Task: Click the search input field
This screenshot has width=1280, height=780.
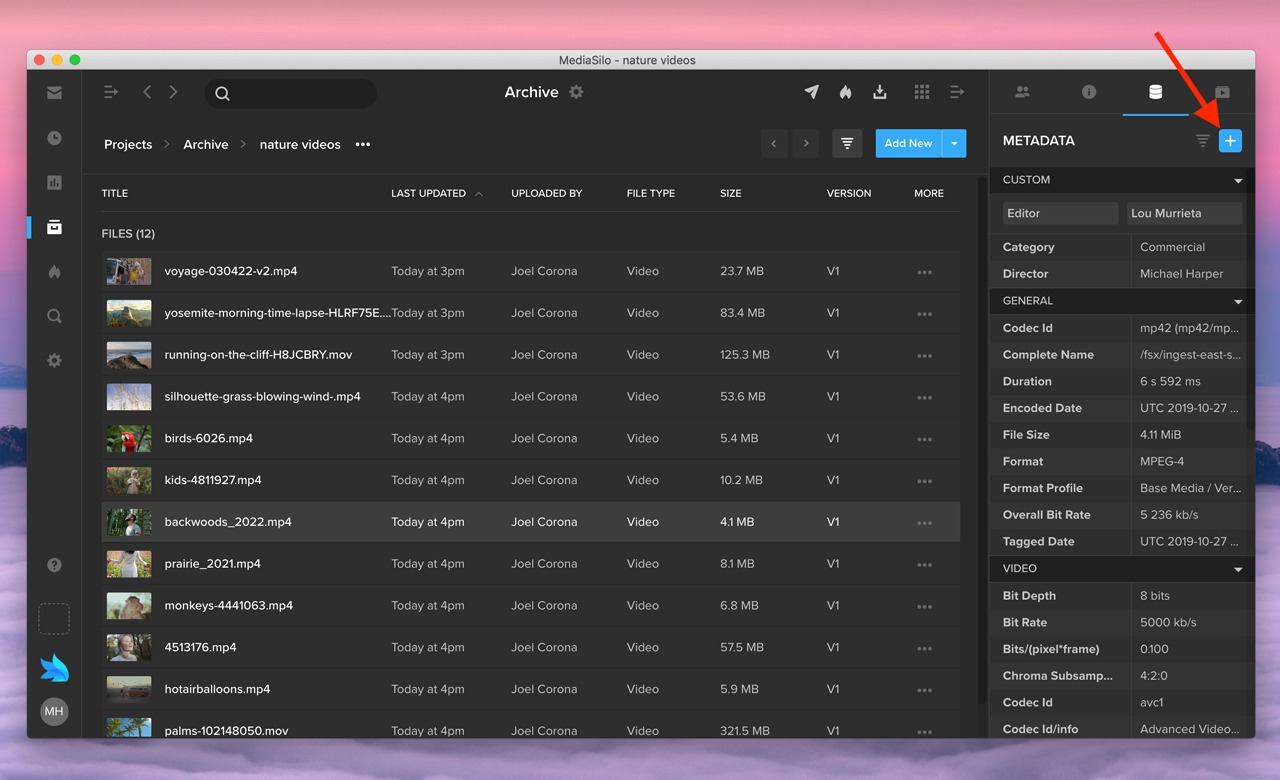Action: (x=300, y=93)
